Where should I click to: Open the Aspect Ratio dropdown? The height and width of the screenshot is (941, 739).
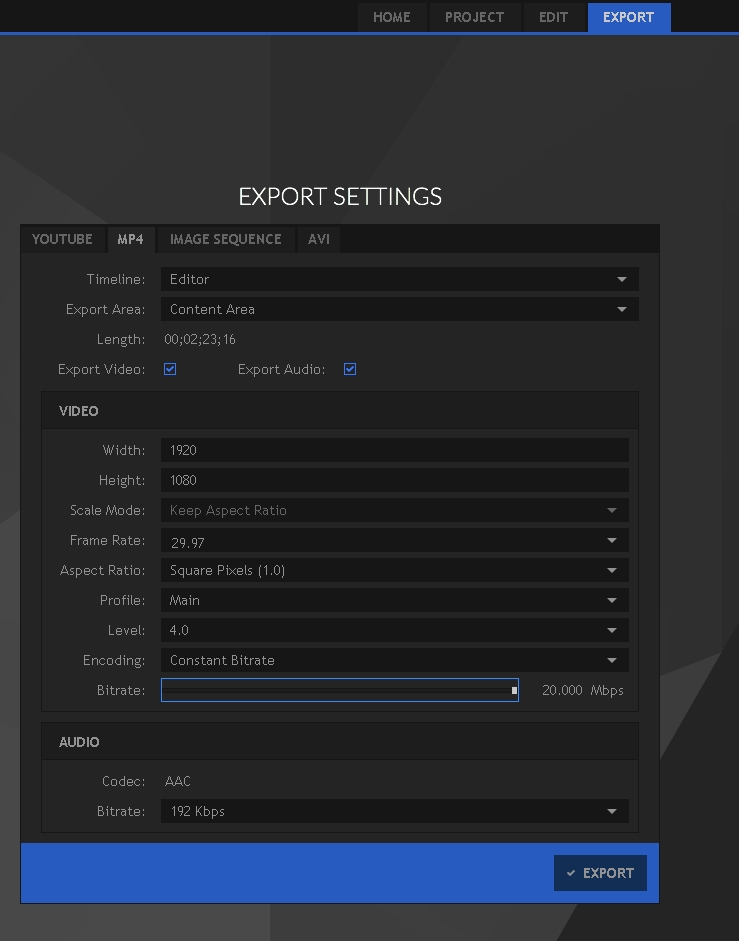pyautogui.click(x=394, y=570)
